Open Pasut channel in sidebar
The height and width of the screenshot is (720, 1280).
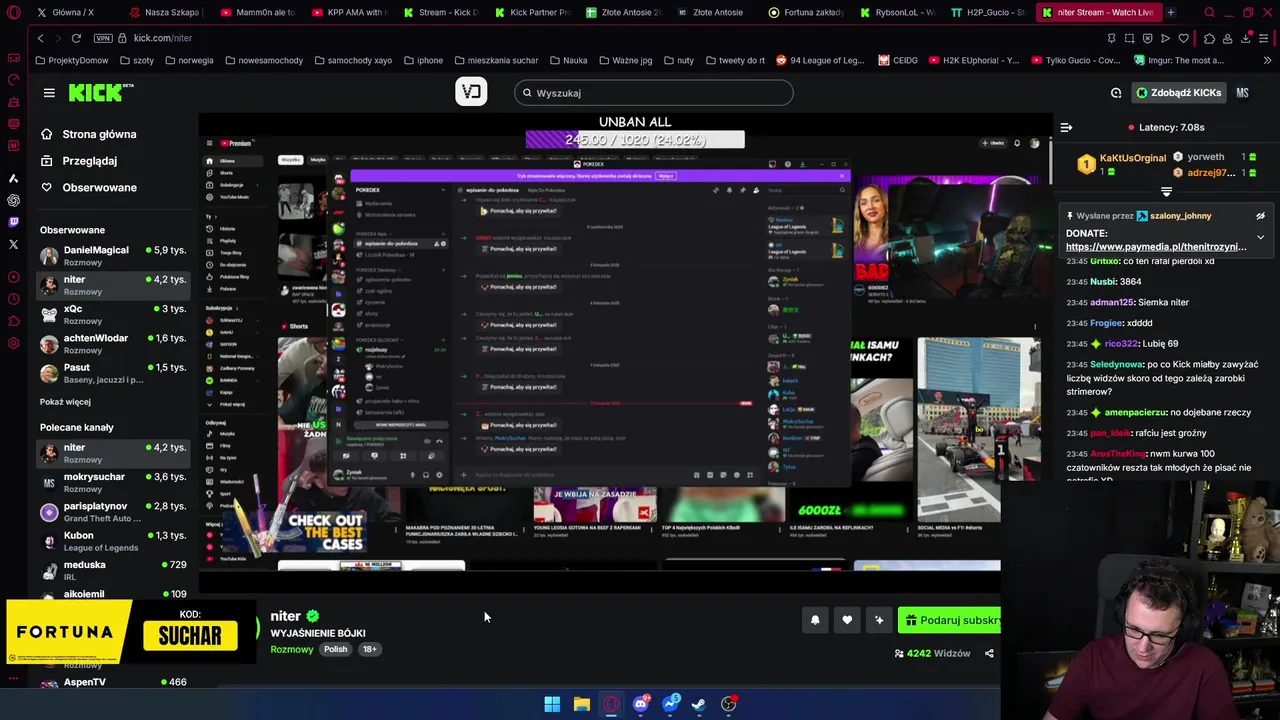(113, 373)
